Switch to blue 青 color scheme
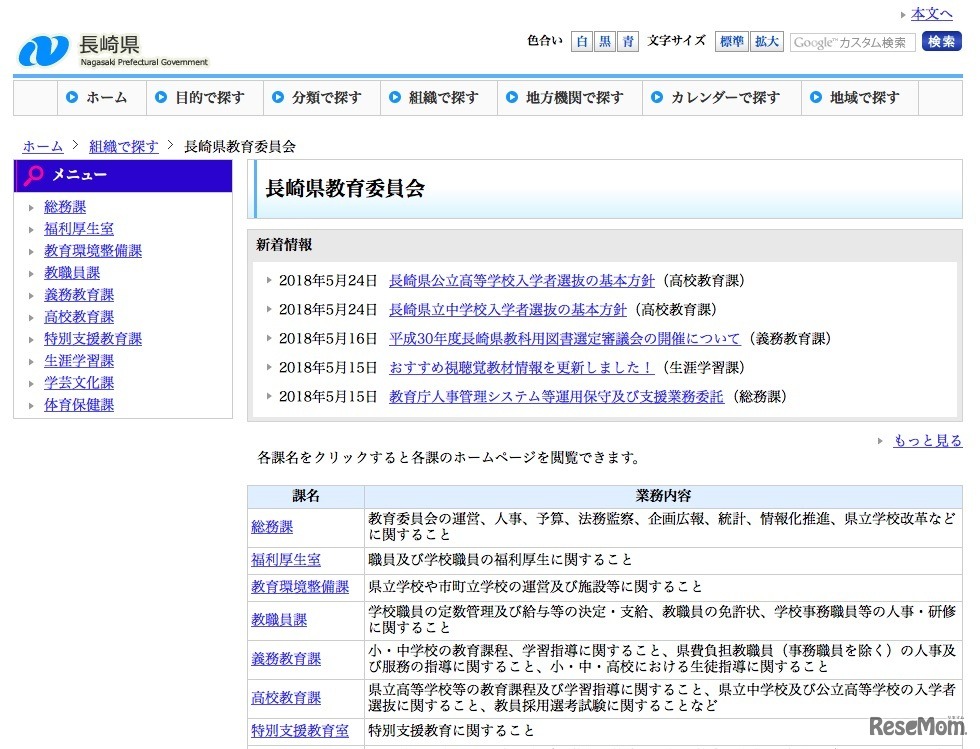 [x=628, y=42]
